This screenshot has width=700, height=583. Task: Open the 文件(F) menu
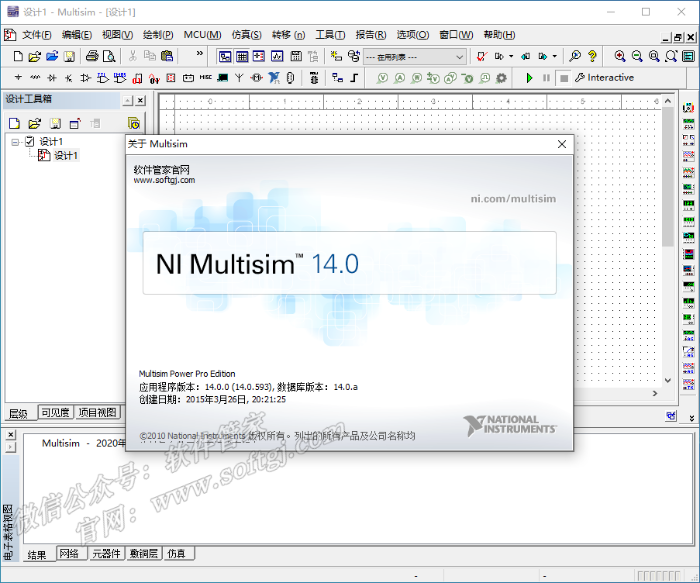37,35
